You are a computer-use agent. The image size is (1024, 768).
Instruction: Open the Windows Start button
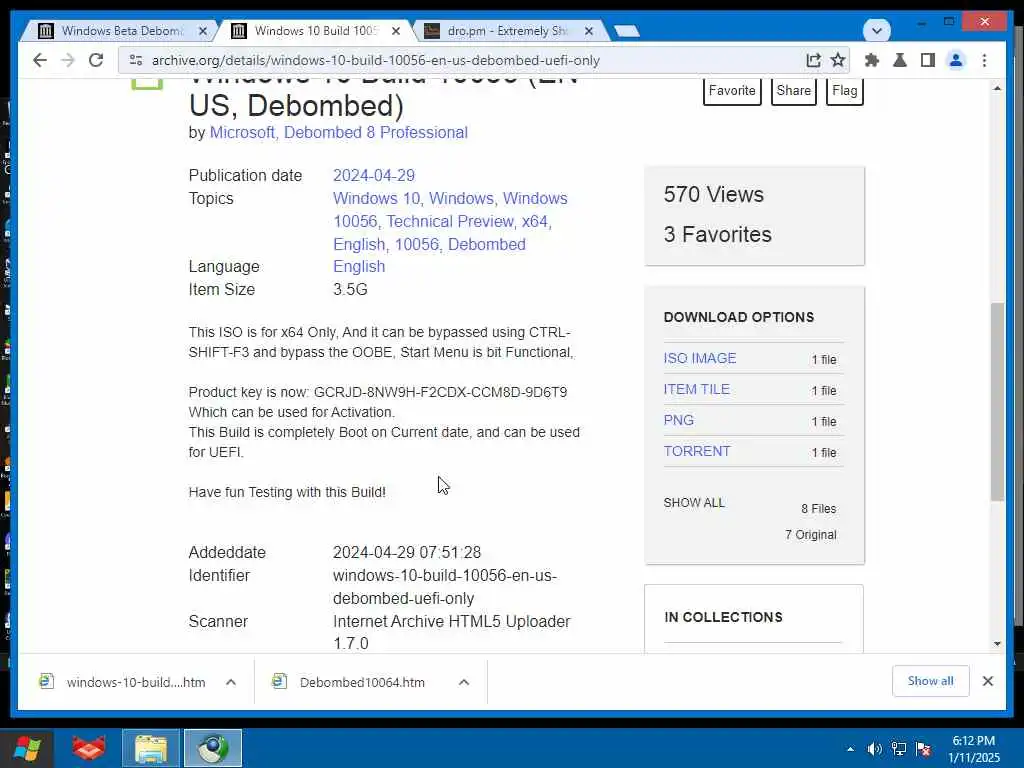[x=27, y=748]
